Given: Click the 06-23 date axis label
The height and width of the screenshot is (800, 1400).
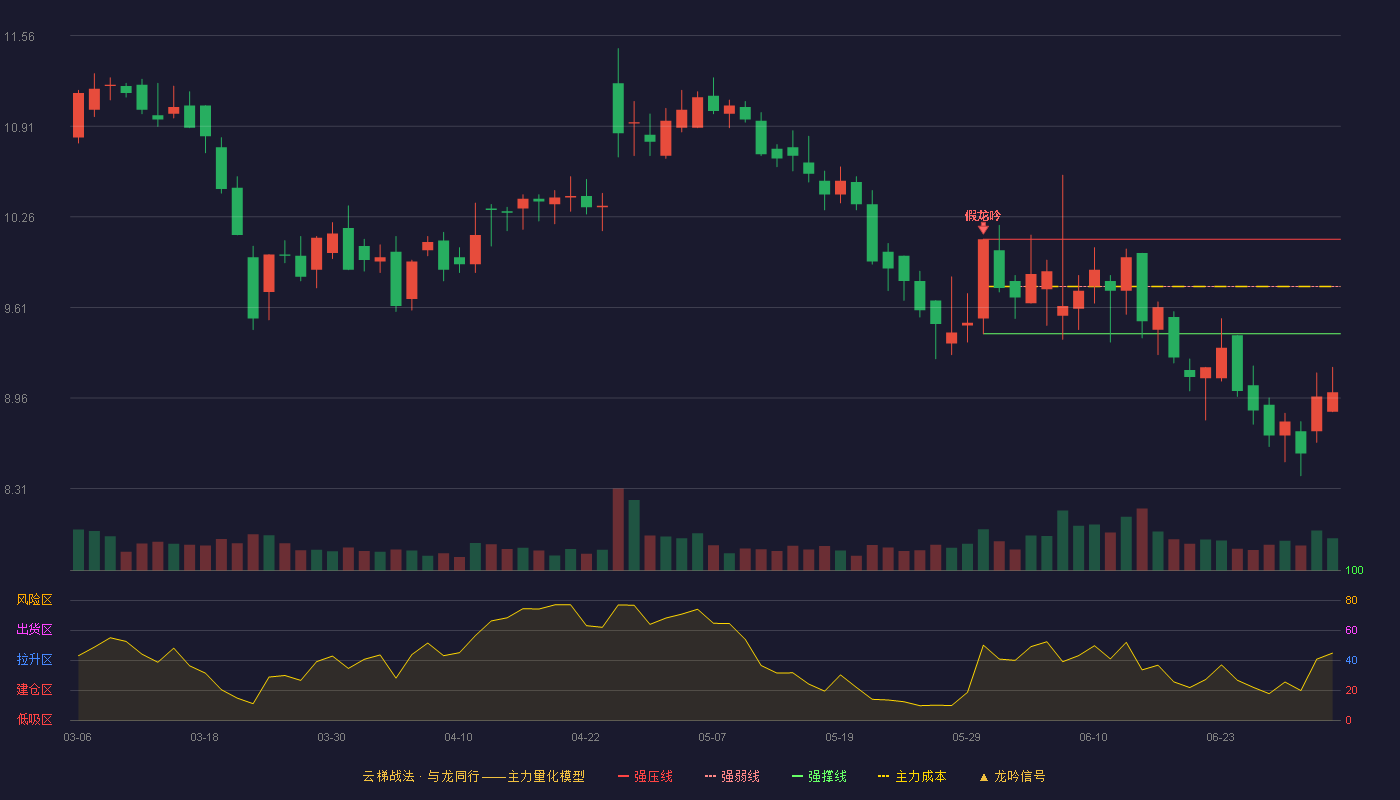Looking at the screenshot, I should [x=1220, y=737].
